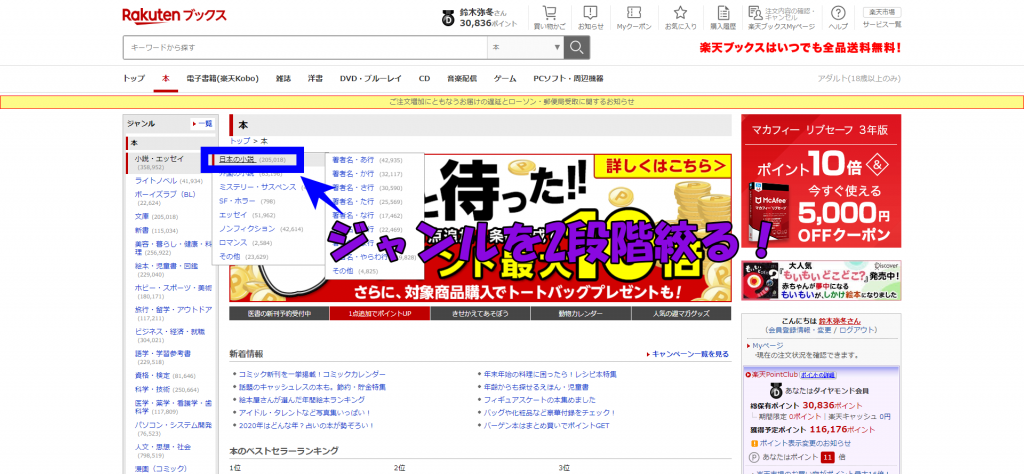Select 資格・検定 genre

click(153, 375)
